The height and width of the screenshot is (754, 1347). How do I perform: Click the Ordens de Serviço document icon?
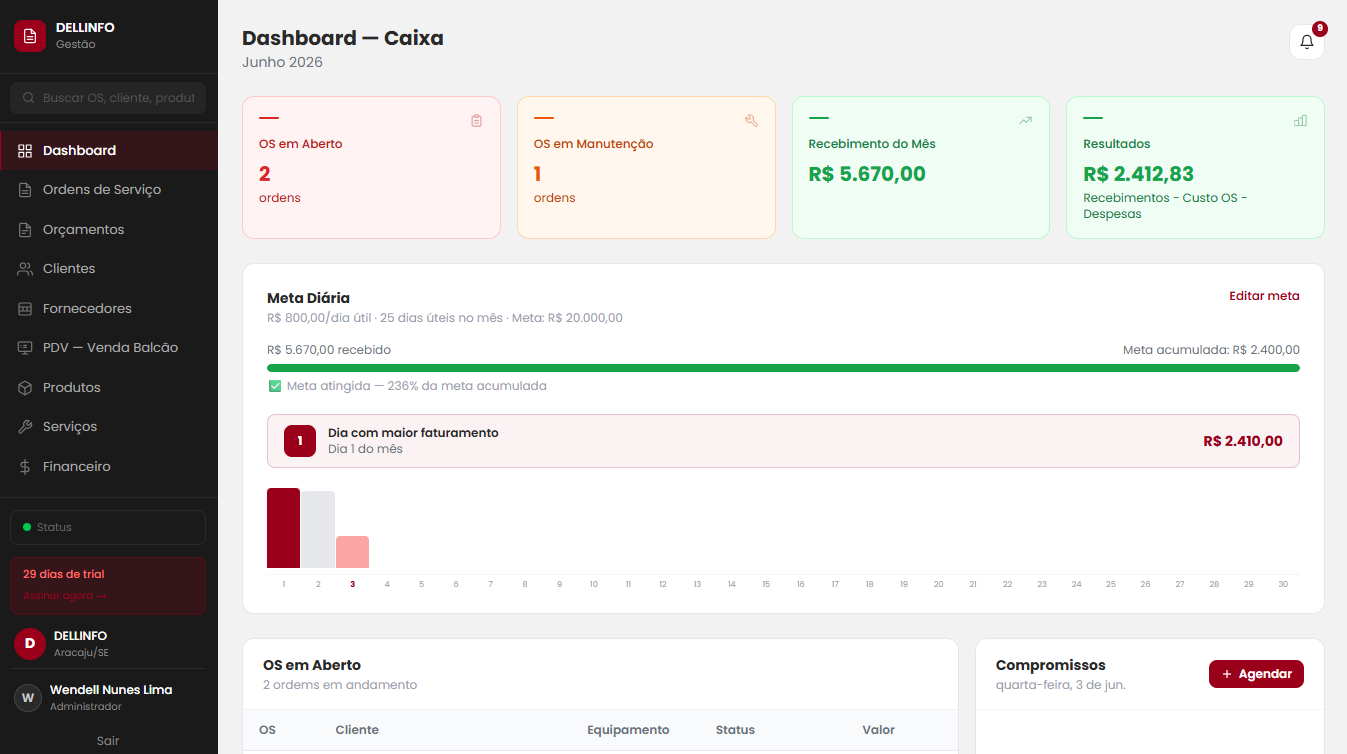tap(25, 190)
